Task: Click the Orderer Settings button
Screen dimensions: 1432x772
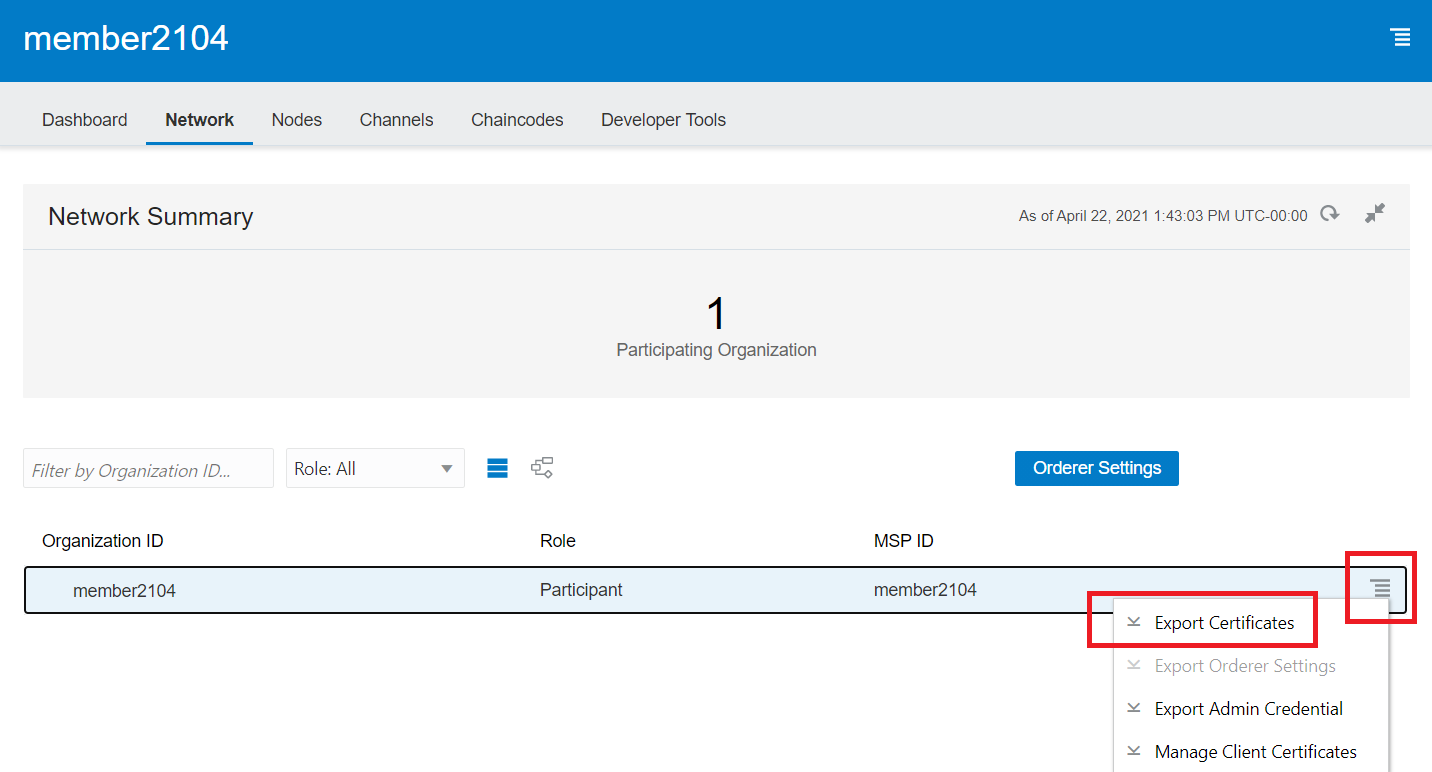Action: point(1096,468)
